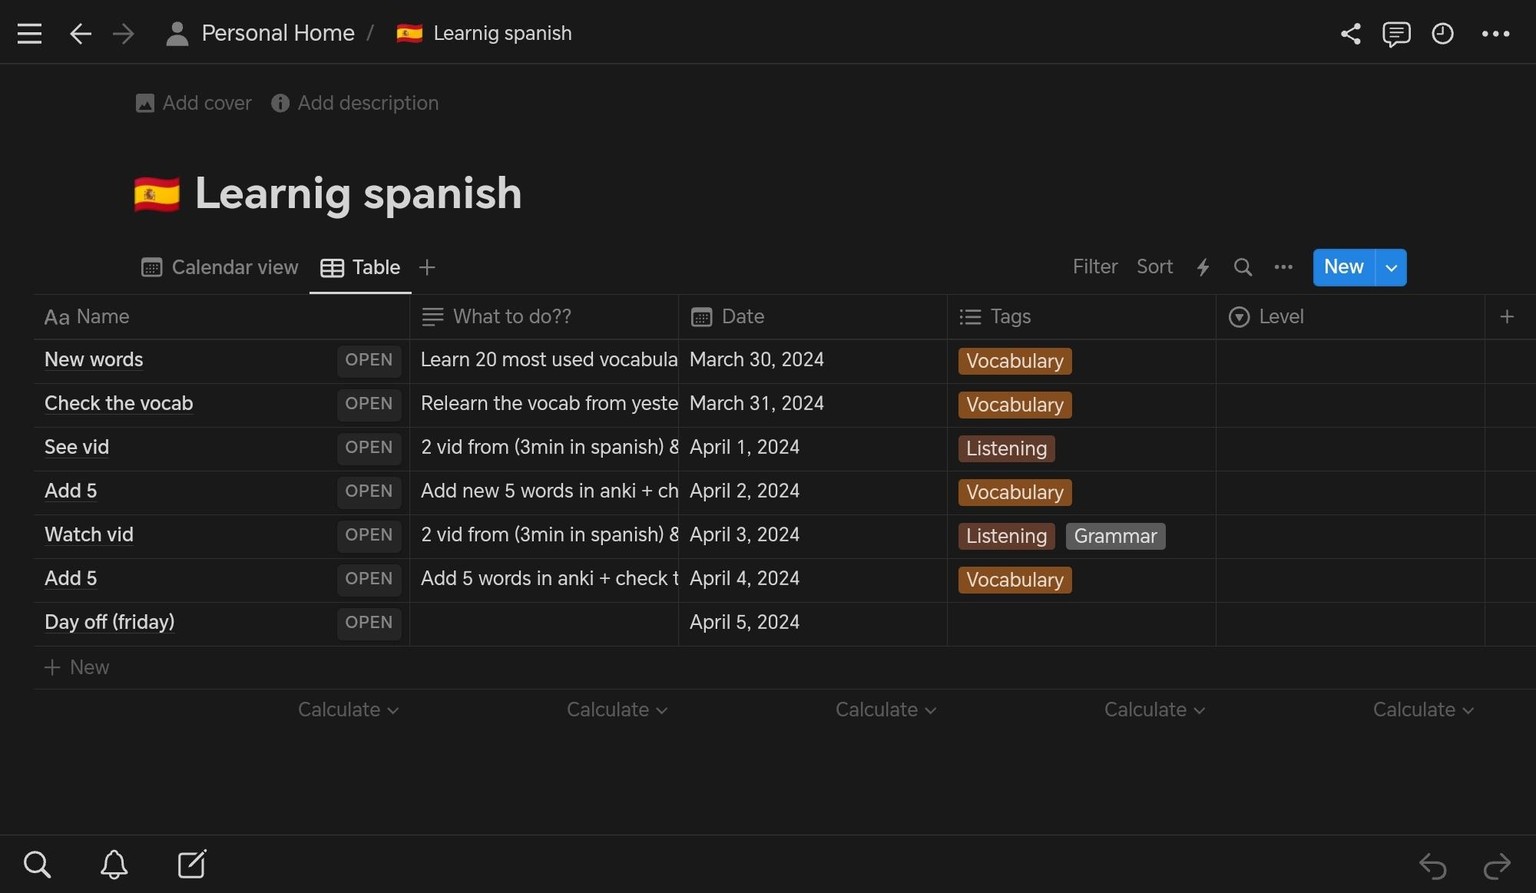This screenshot has height=893, width=1536.
Task: Expand the New button dropdown arrow
Action: click(1391, 267)
